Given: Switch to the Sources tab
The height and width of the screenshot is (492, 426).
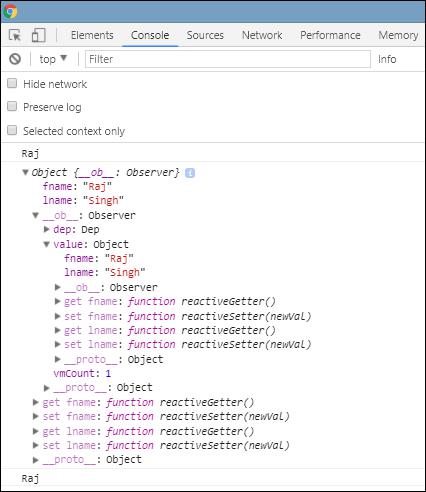Looking at the screenshot, I should pyautogui.click(x=205, y=35).
